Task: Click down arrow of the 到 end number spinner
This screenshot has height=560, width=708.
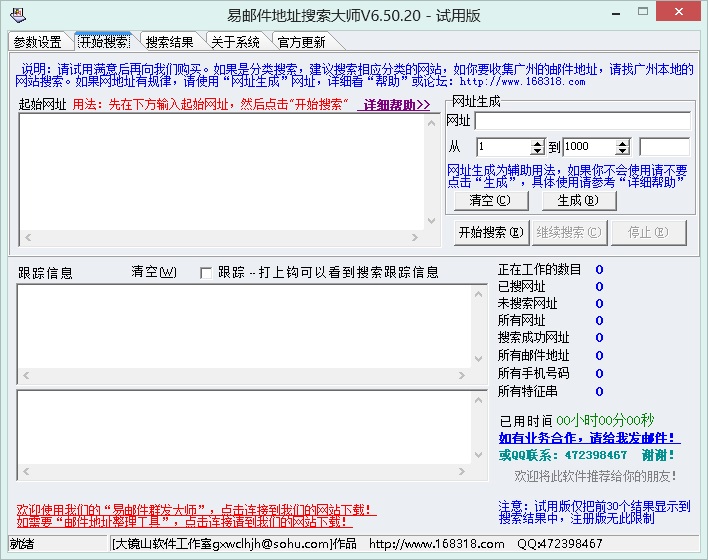Action: (x=623, y=151)
